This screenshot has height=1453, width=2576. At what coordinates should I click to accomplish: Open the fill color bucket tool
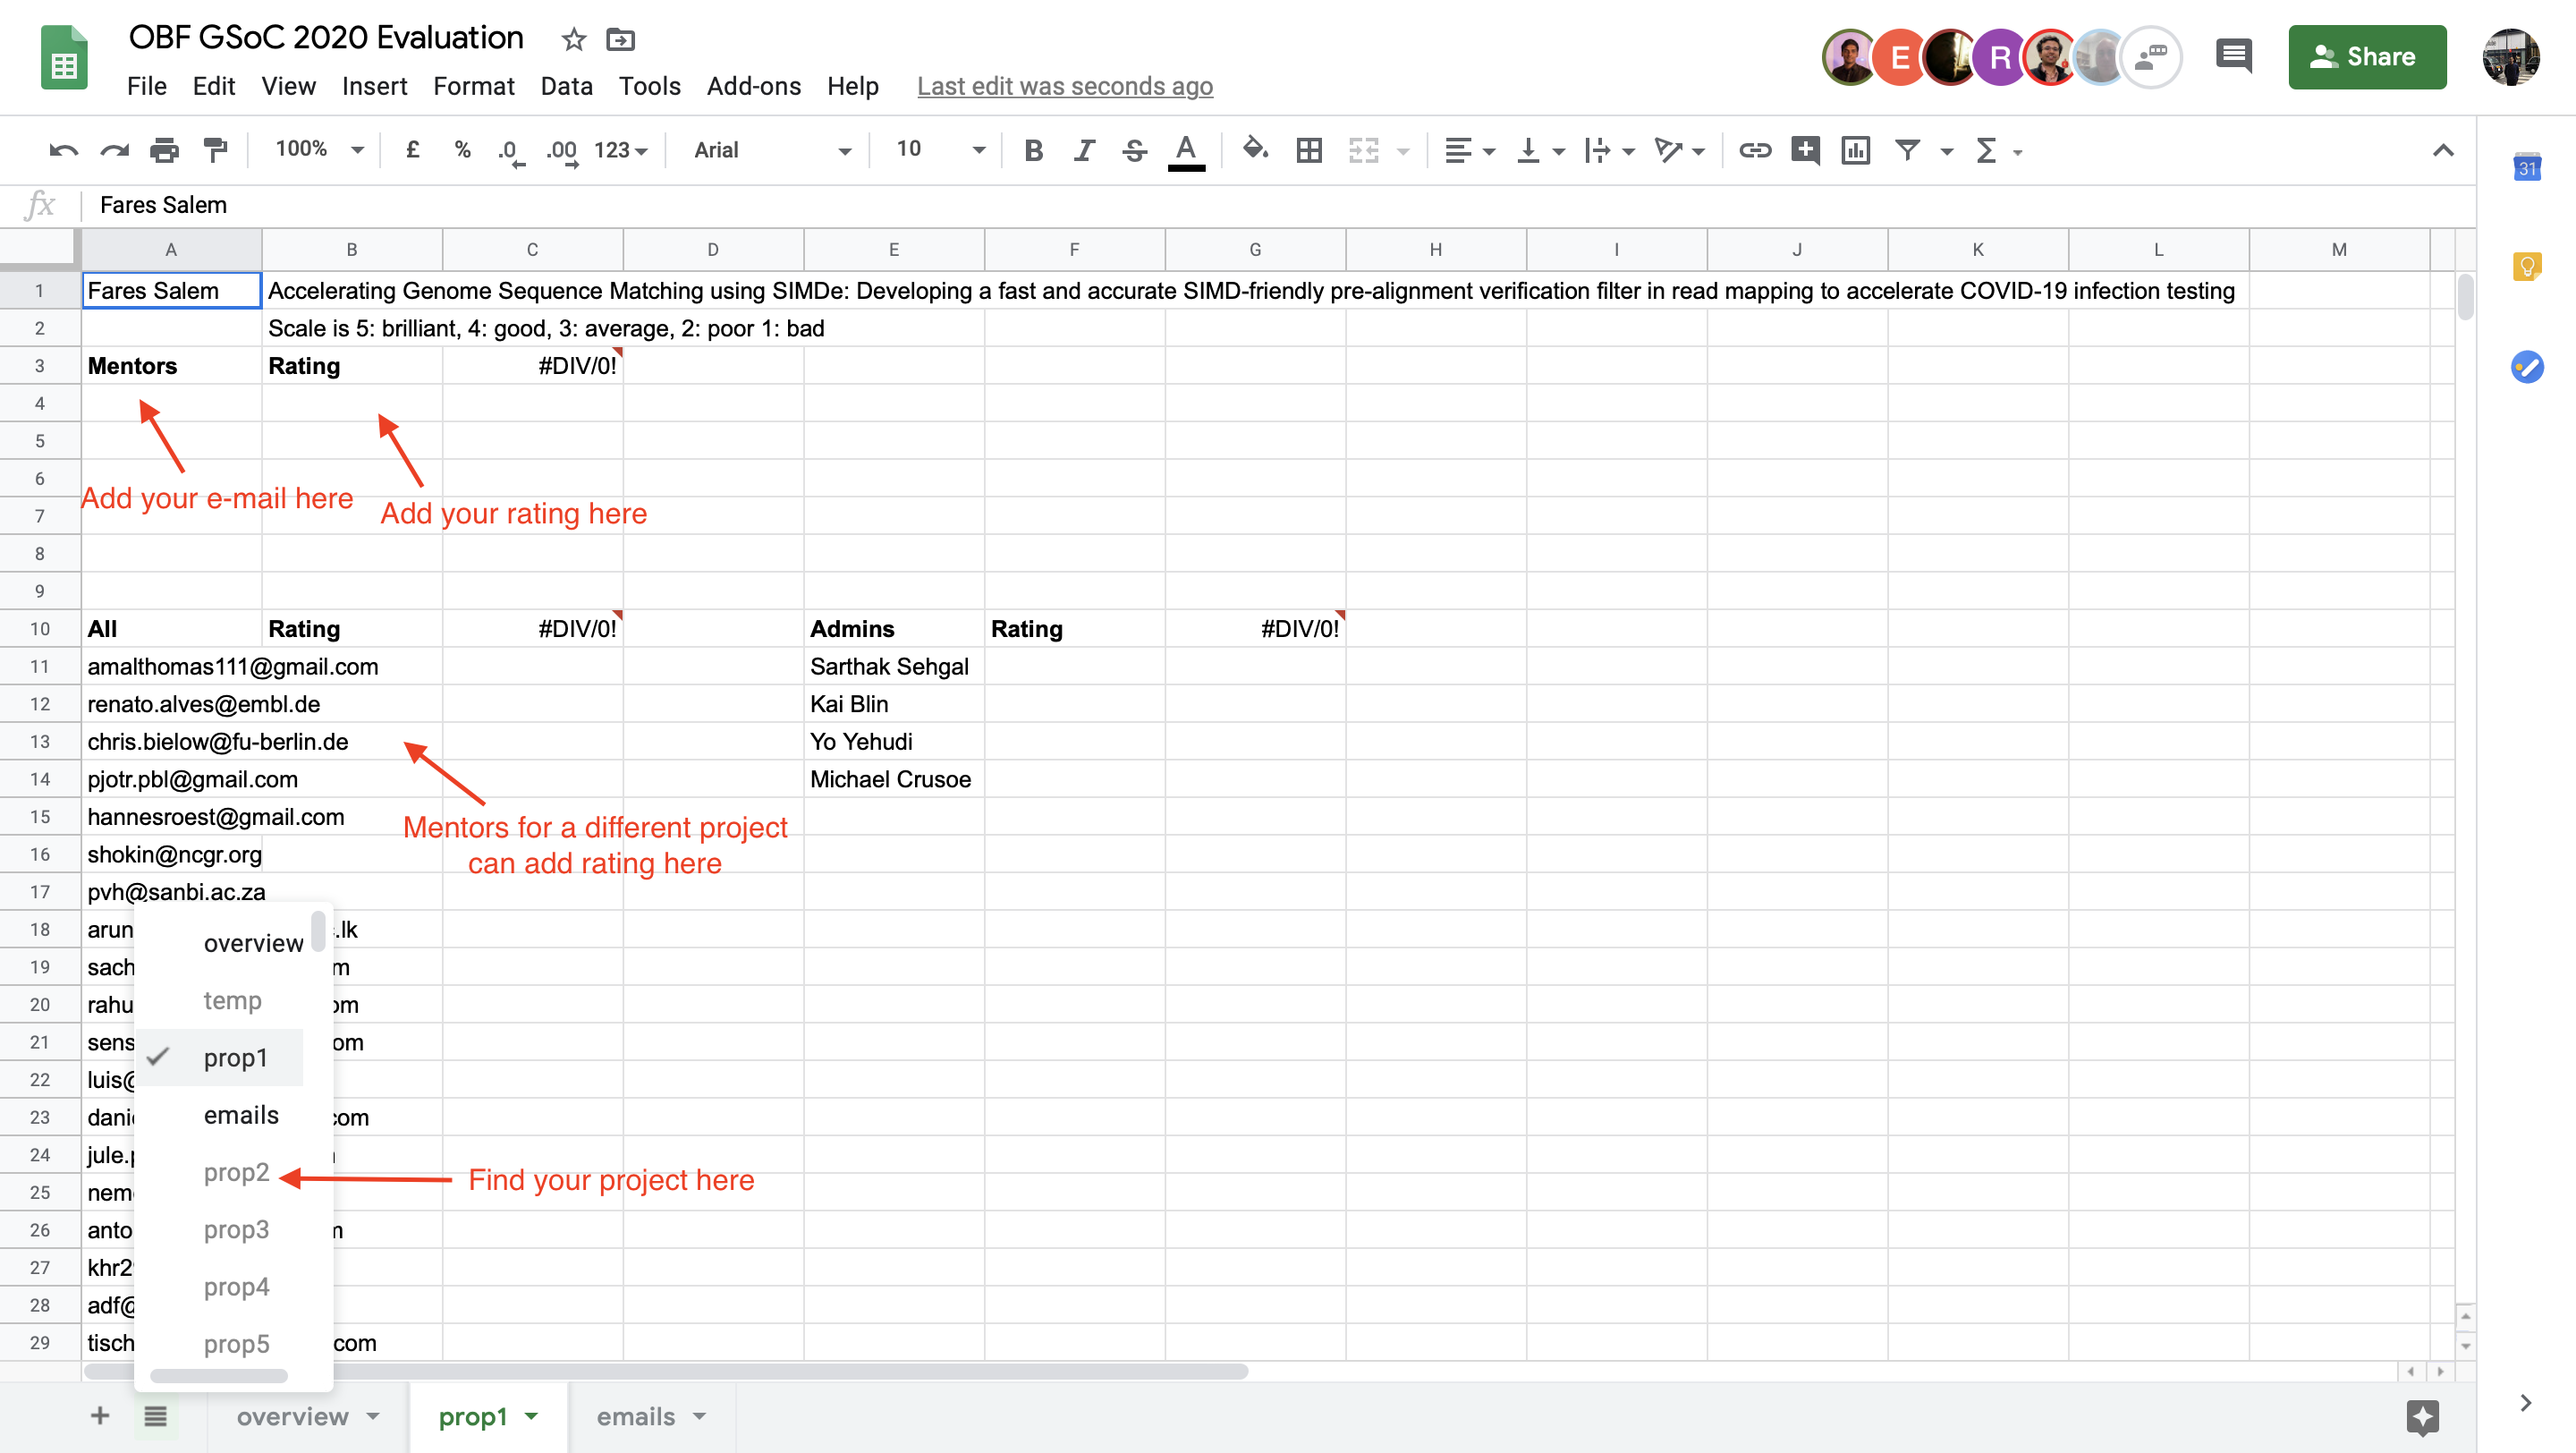tap(1254, 150)
